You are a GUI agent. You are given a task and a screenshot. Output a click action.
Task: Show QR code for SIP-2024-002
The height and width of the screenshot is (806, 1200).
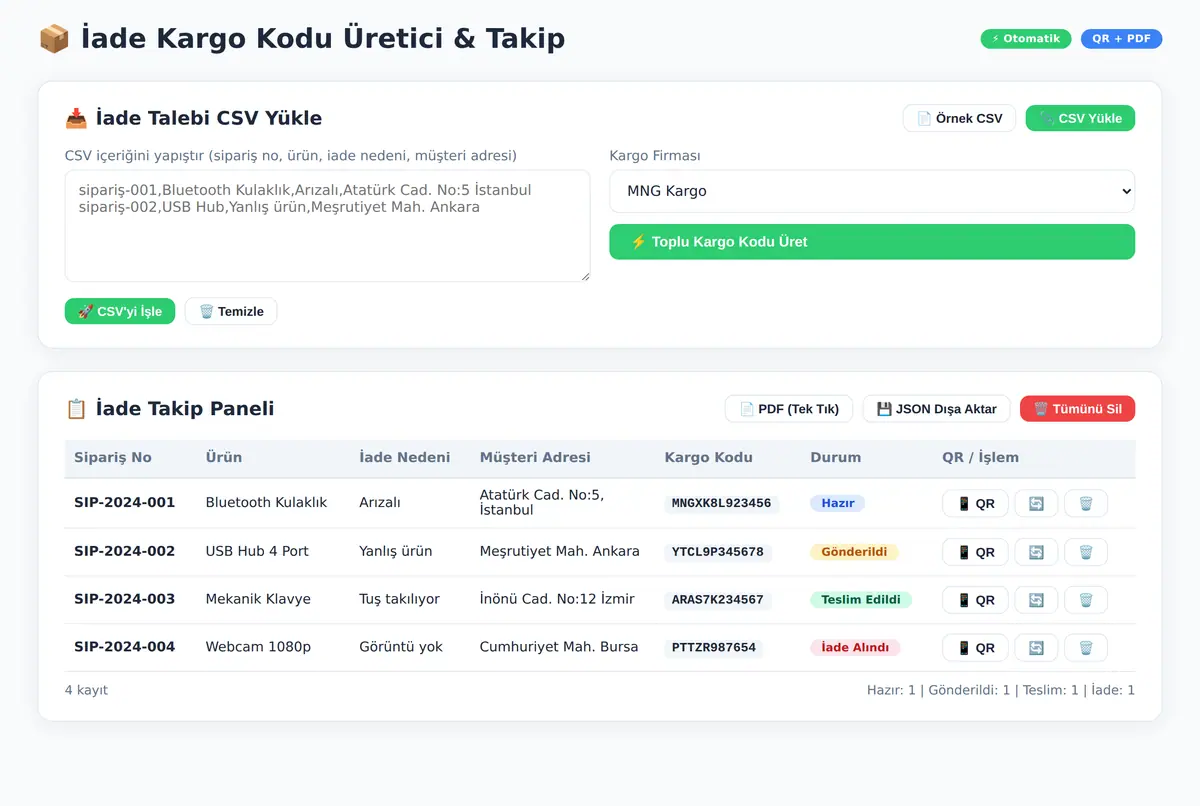pyautogui.click(x=975, y=552)
